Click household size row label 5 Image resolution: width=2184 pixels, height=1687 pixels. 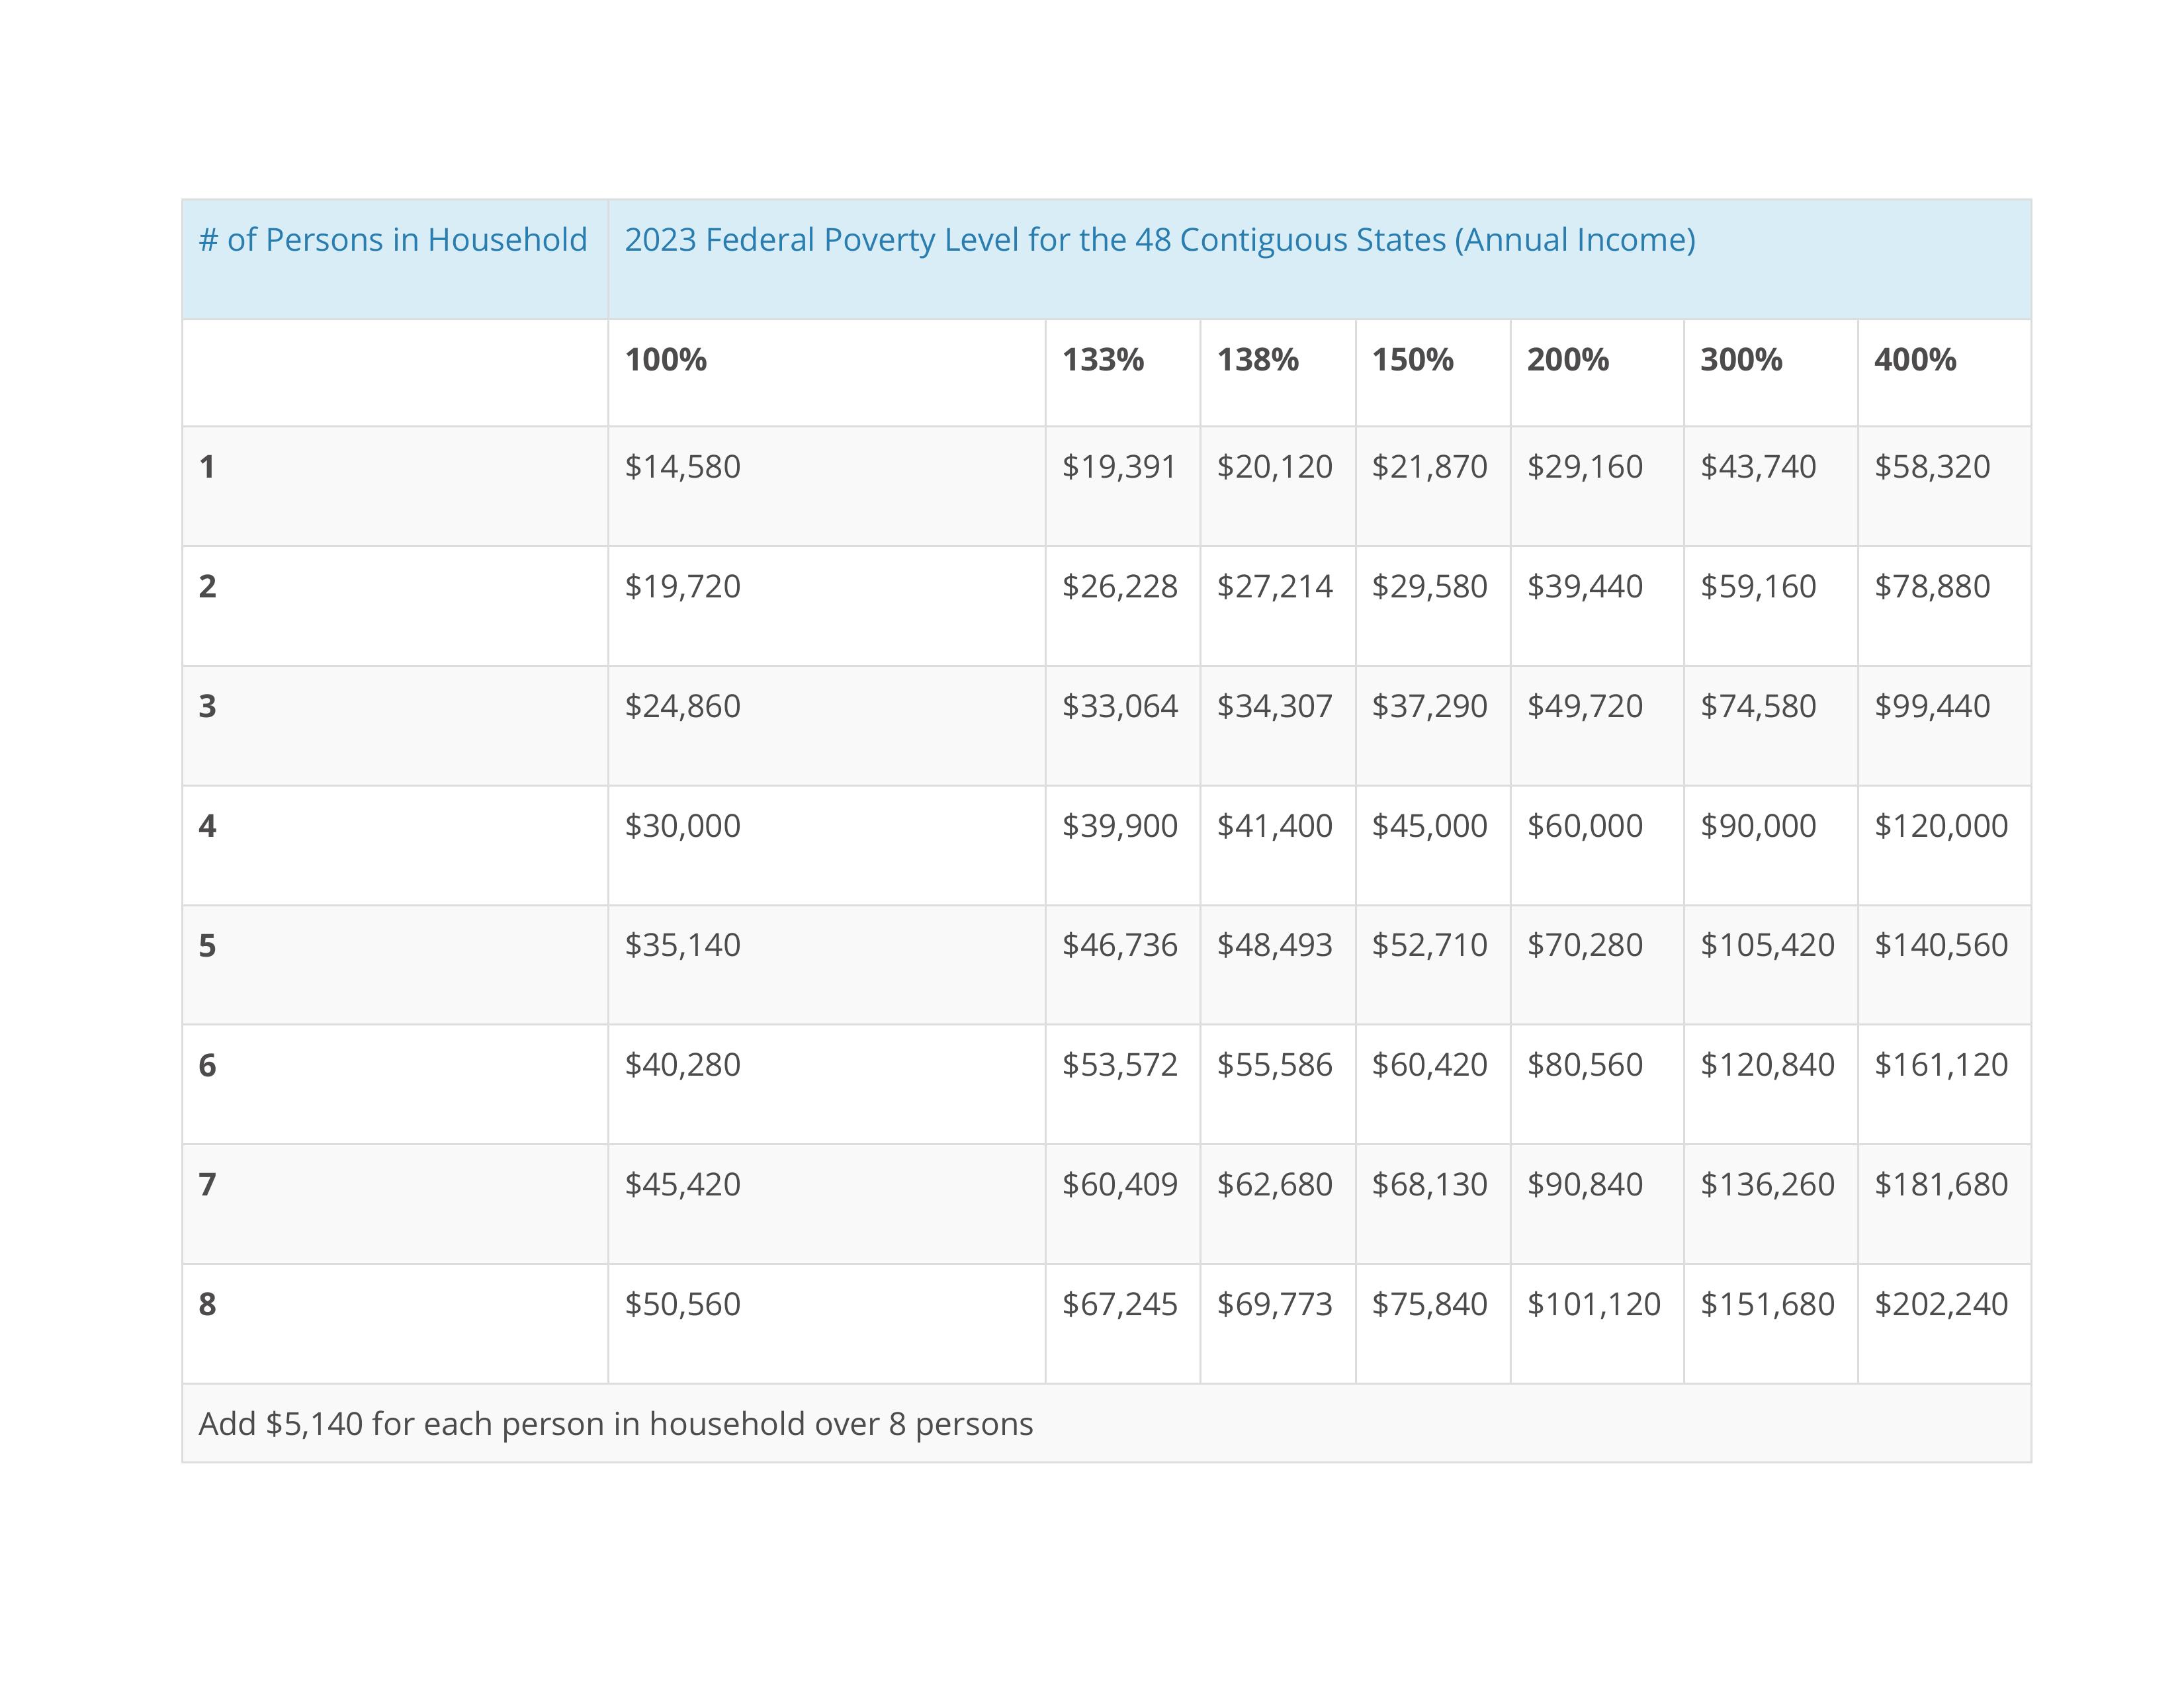pyautogui.click(x=207, y=946)
